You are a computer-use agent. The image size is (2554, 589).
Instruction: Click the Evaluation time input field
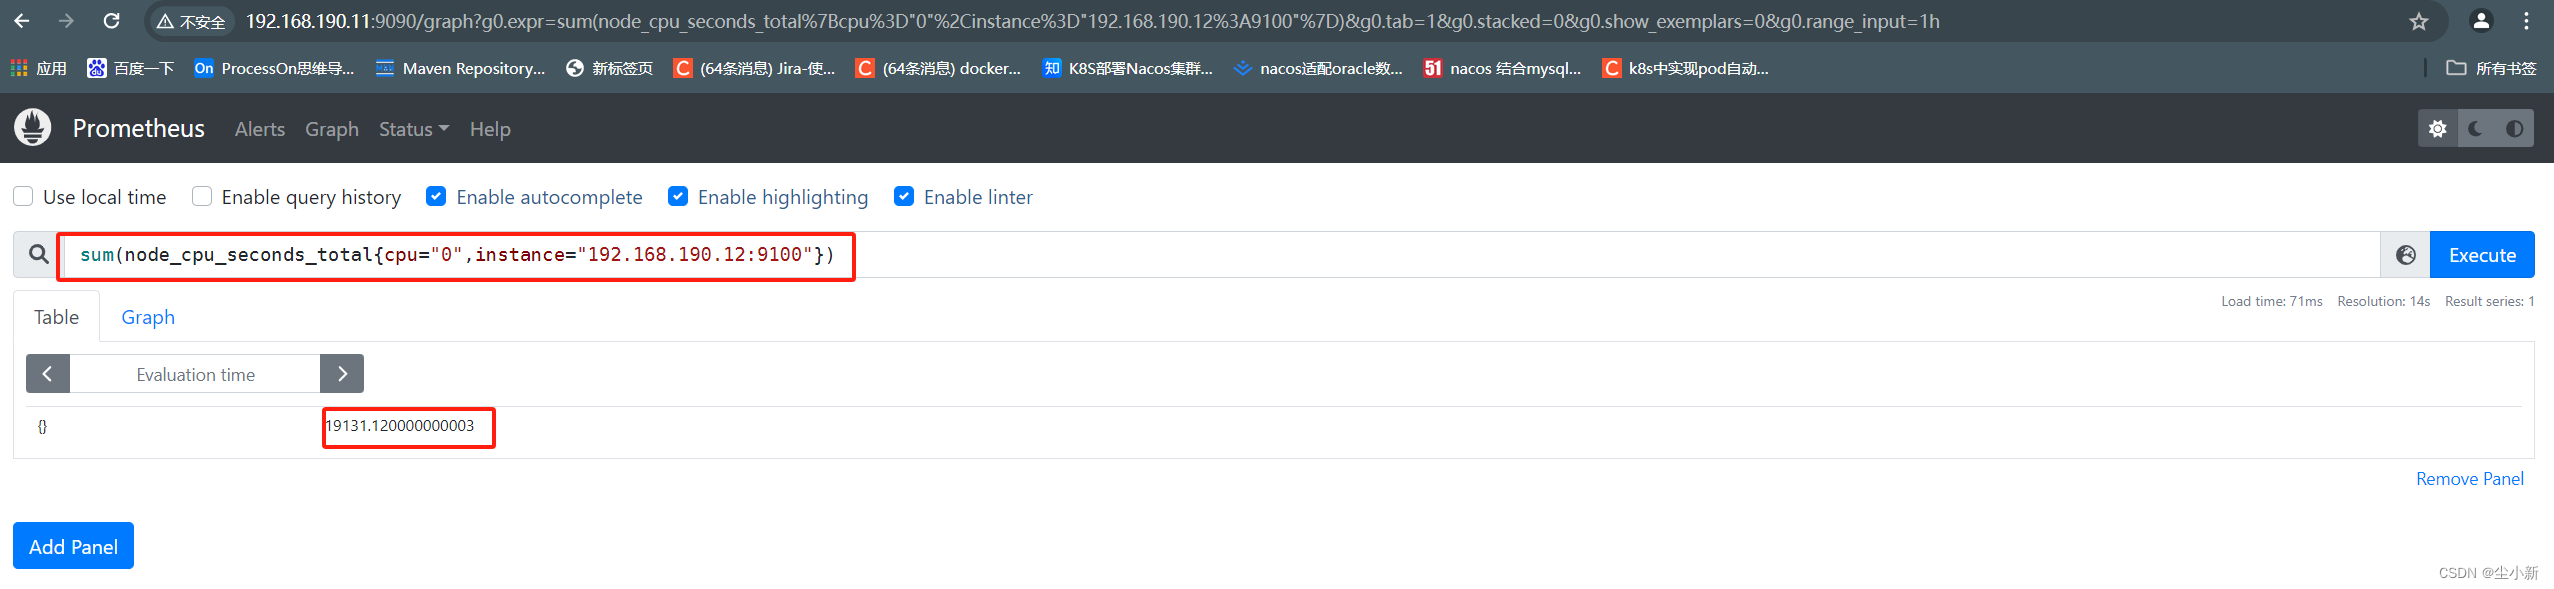coord(195,374)
